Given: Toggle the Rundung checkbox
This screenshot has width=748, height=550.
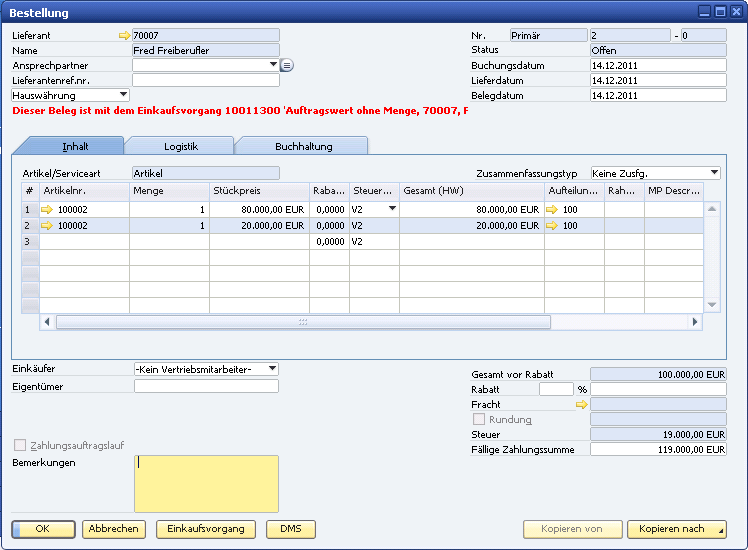Looking at the screenshot, I should [x=479, y=420].
